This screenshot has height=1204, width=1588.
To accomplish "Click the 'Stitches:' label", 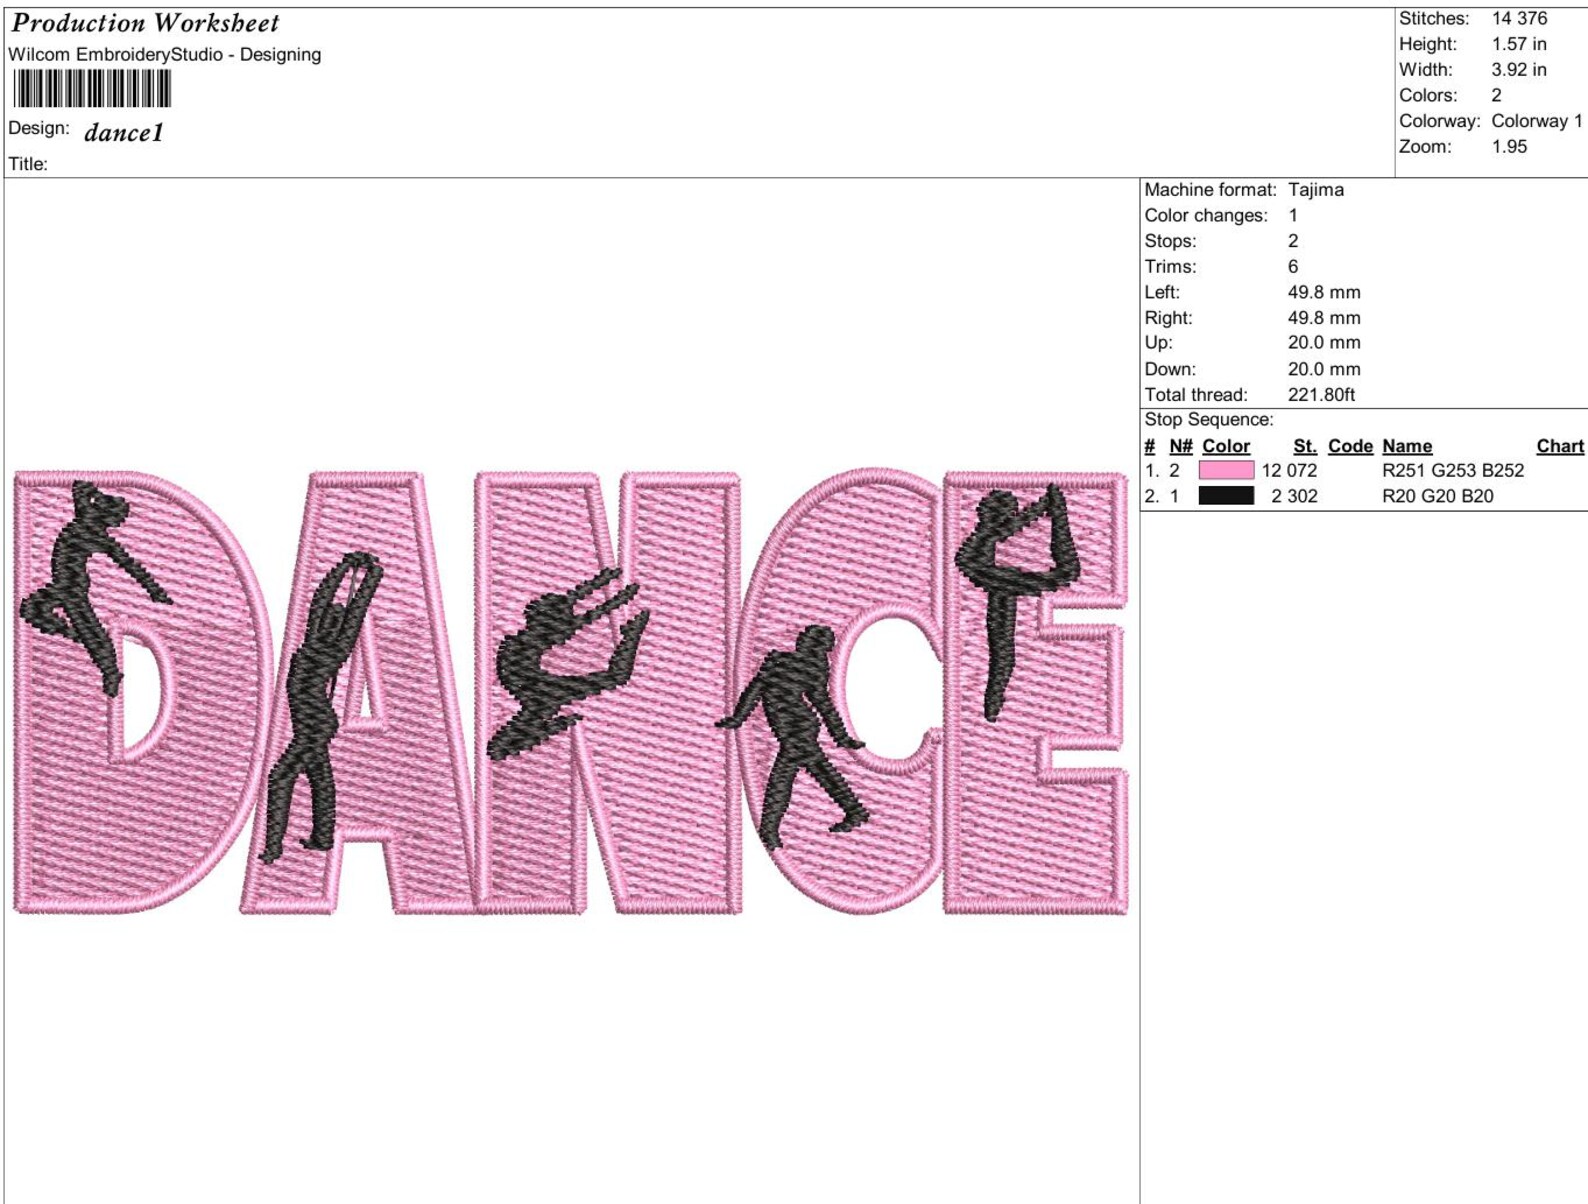I will tap(1434, 18).
